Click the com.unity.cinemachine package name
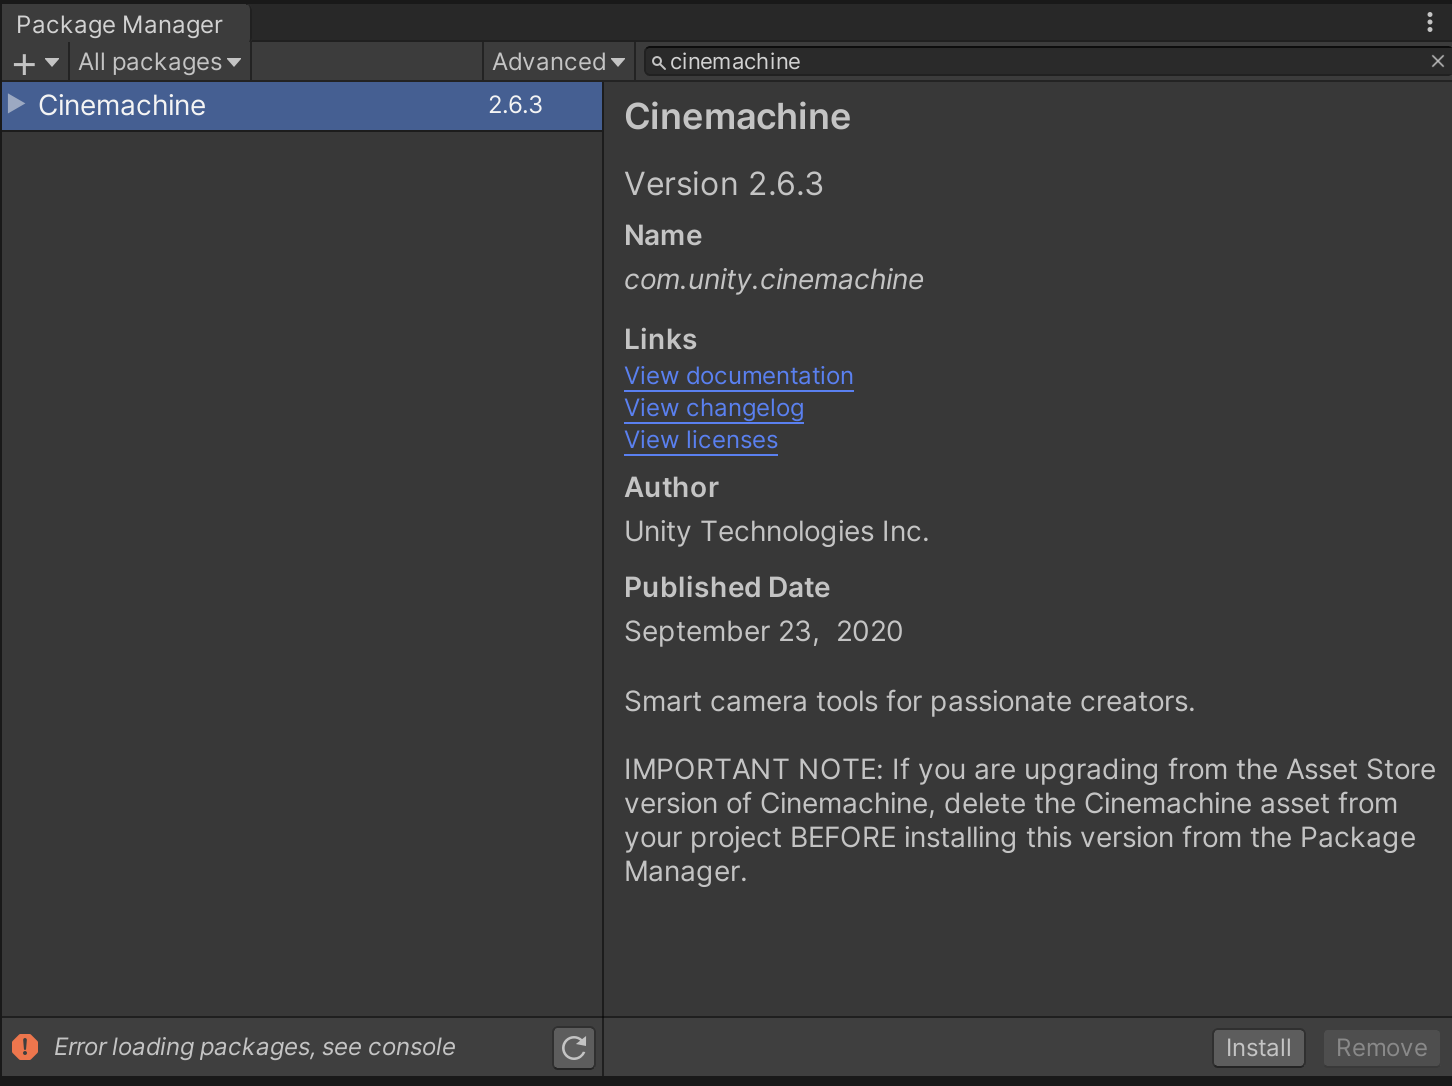1452x1086 pixels. click(x=774, y=280)
